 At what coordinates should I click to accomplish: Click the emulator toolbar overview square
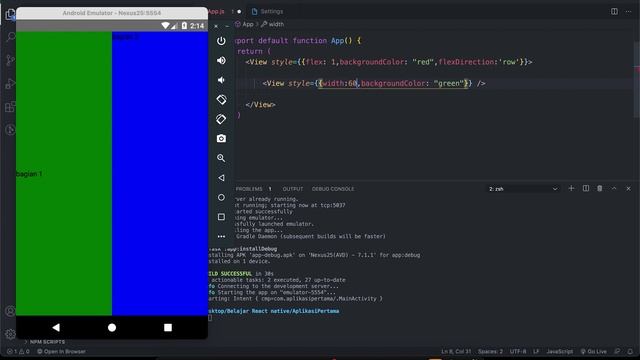click(x=221, y=217)
